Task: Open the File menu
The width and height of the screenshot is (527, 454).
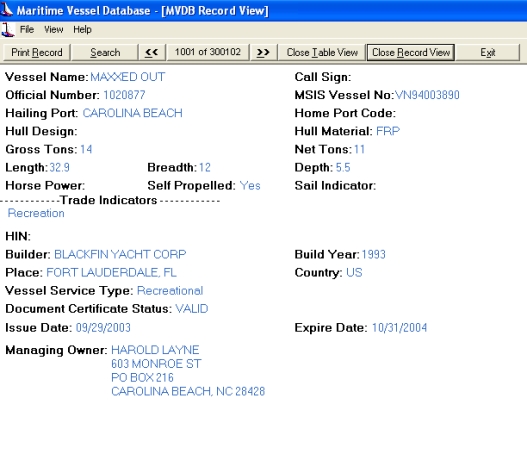Action: 27,30
